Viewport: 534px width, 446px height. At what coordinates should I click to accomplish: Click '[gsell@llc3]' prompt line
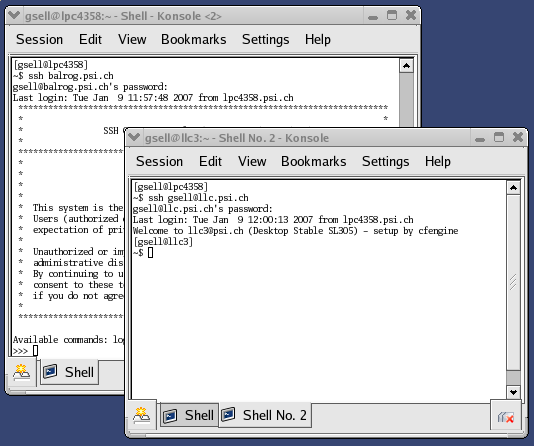[163, 242]
